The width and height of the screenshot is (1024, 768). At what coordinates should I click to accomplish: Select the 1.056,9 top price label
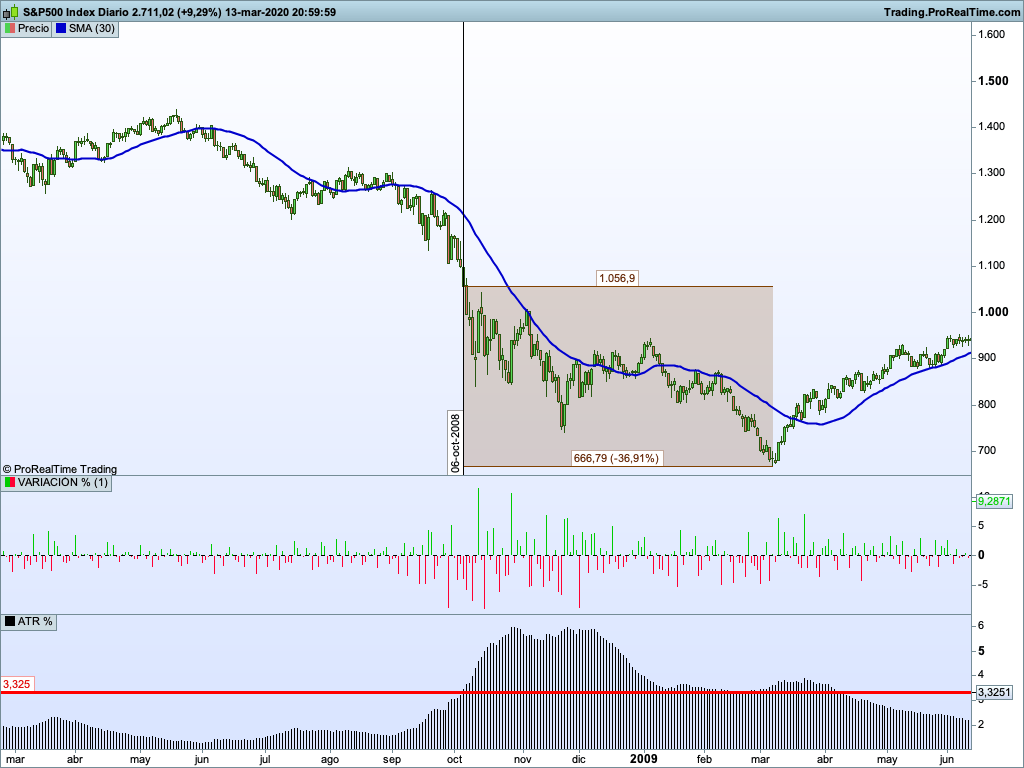616,278
